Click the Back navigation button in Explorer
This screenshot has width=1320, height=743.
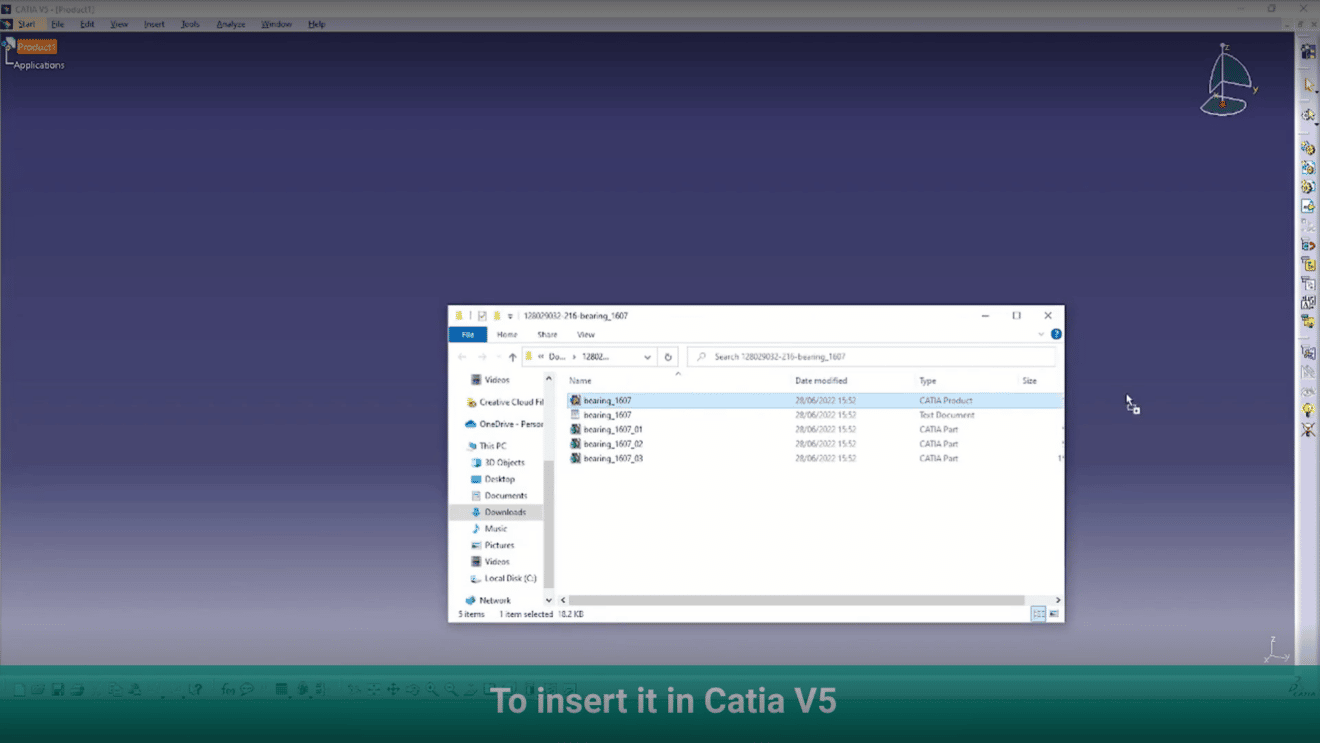pyautogui.click(x=461, y=356)
